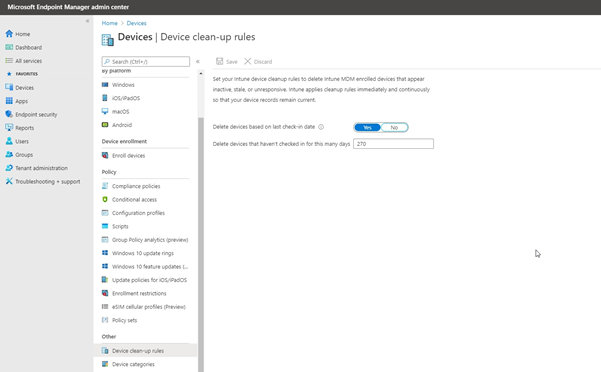The width and height of the screenshot is (601, 372).
Task: Set delete devices toggle to No
Action: [394, 128]
